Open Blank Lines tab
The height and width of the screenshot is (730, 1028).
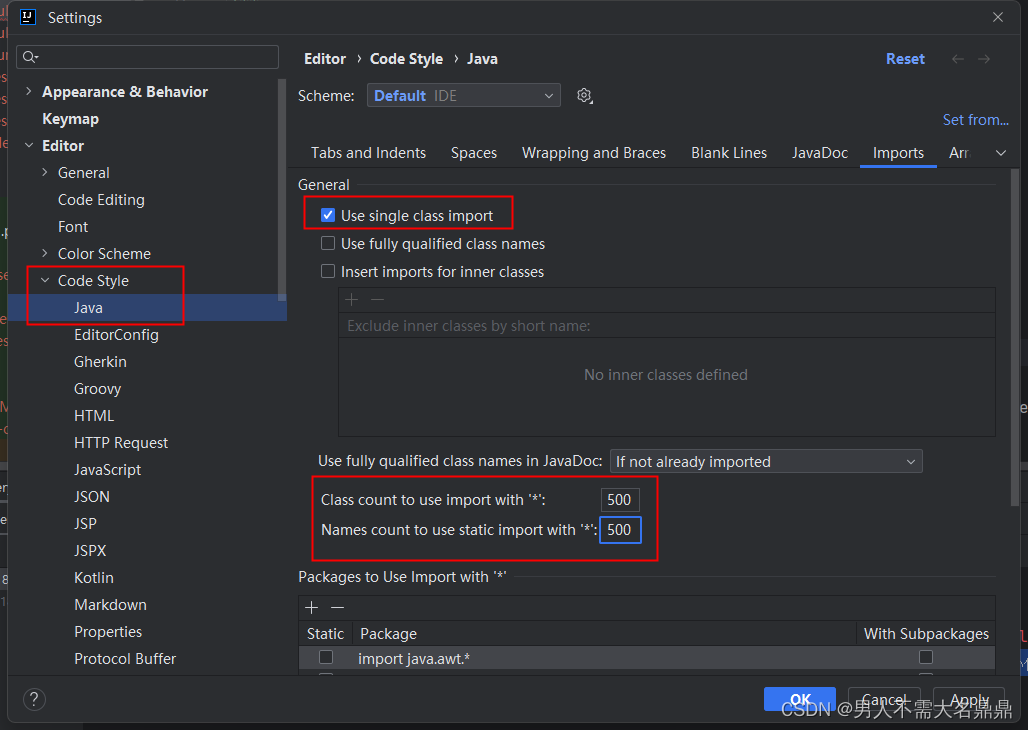[729, 153]
